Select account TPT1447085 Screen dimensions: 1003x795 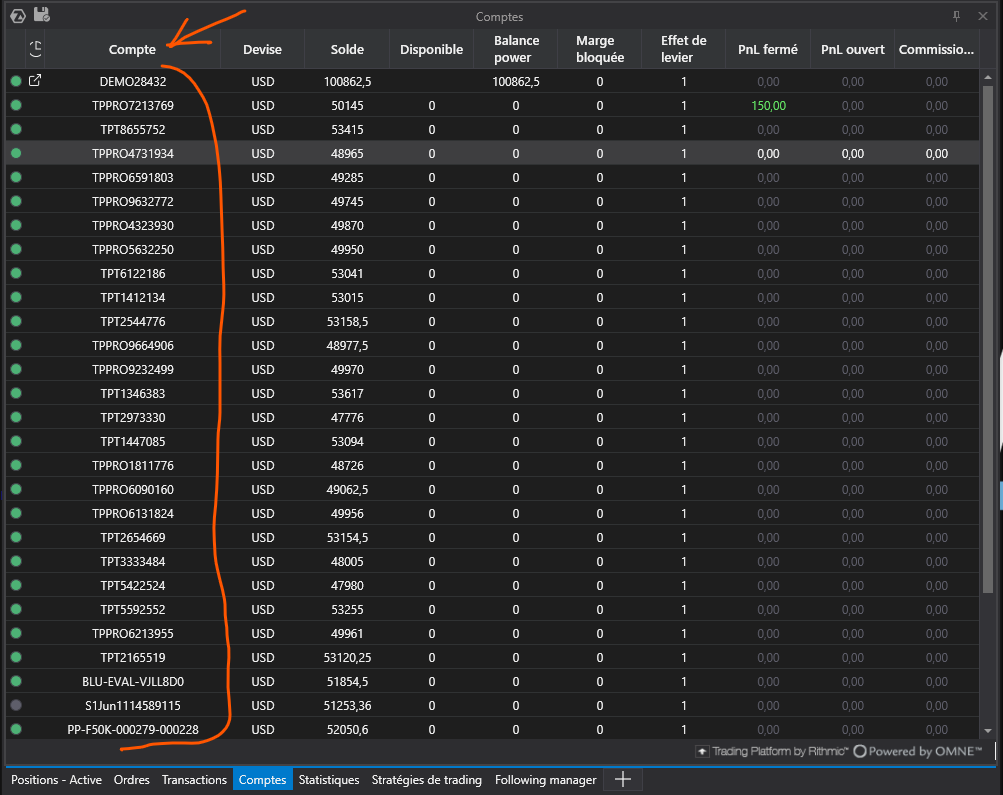point(493,441)
